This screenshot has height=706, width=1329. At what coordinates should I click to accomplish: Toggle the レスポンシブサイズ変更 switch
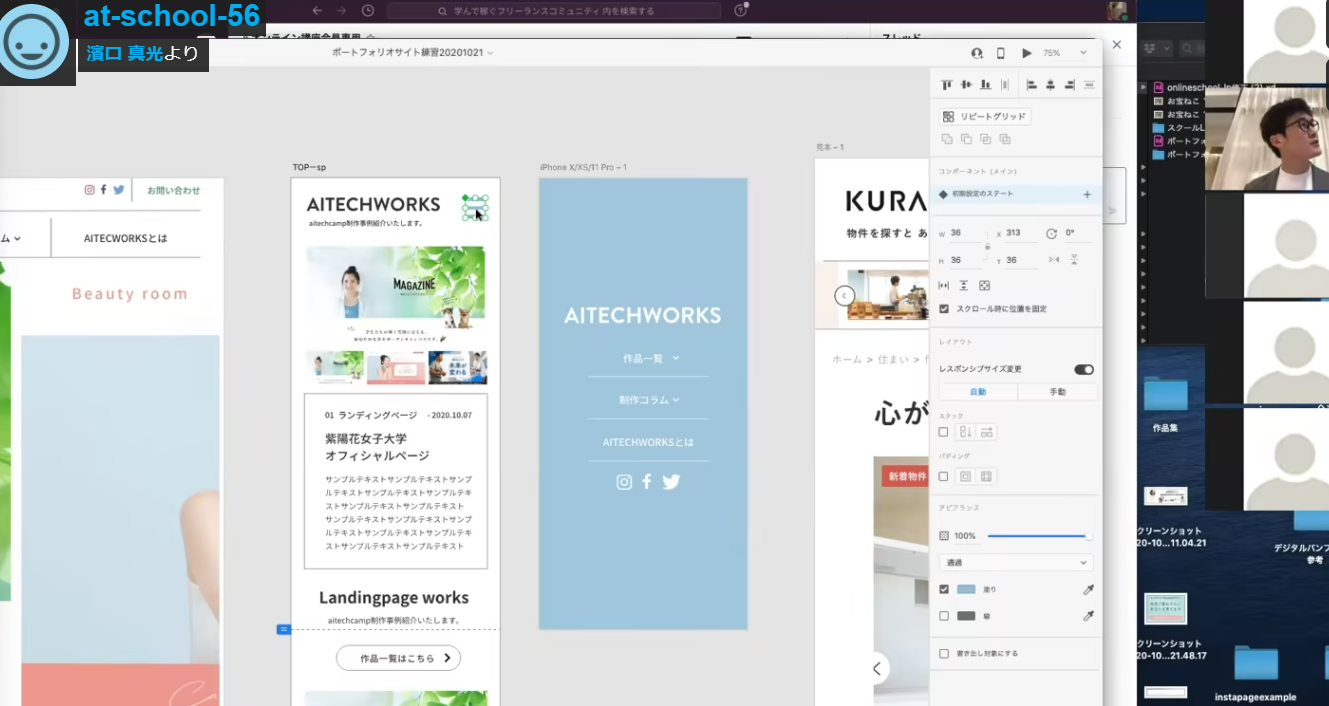click(1084, 369)
